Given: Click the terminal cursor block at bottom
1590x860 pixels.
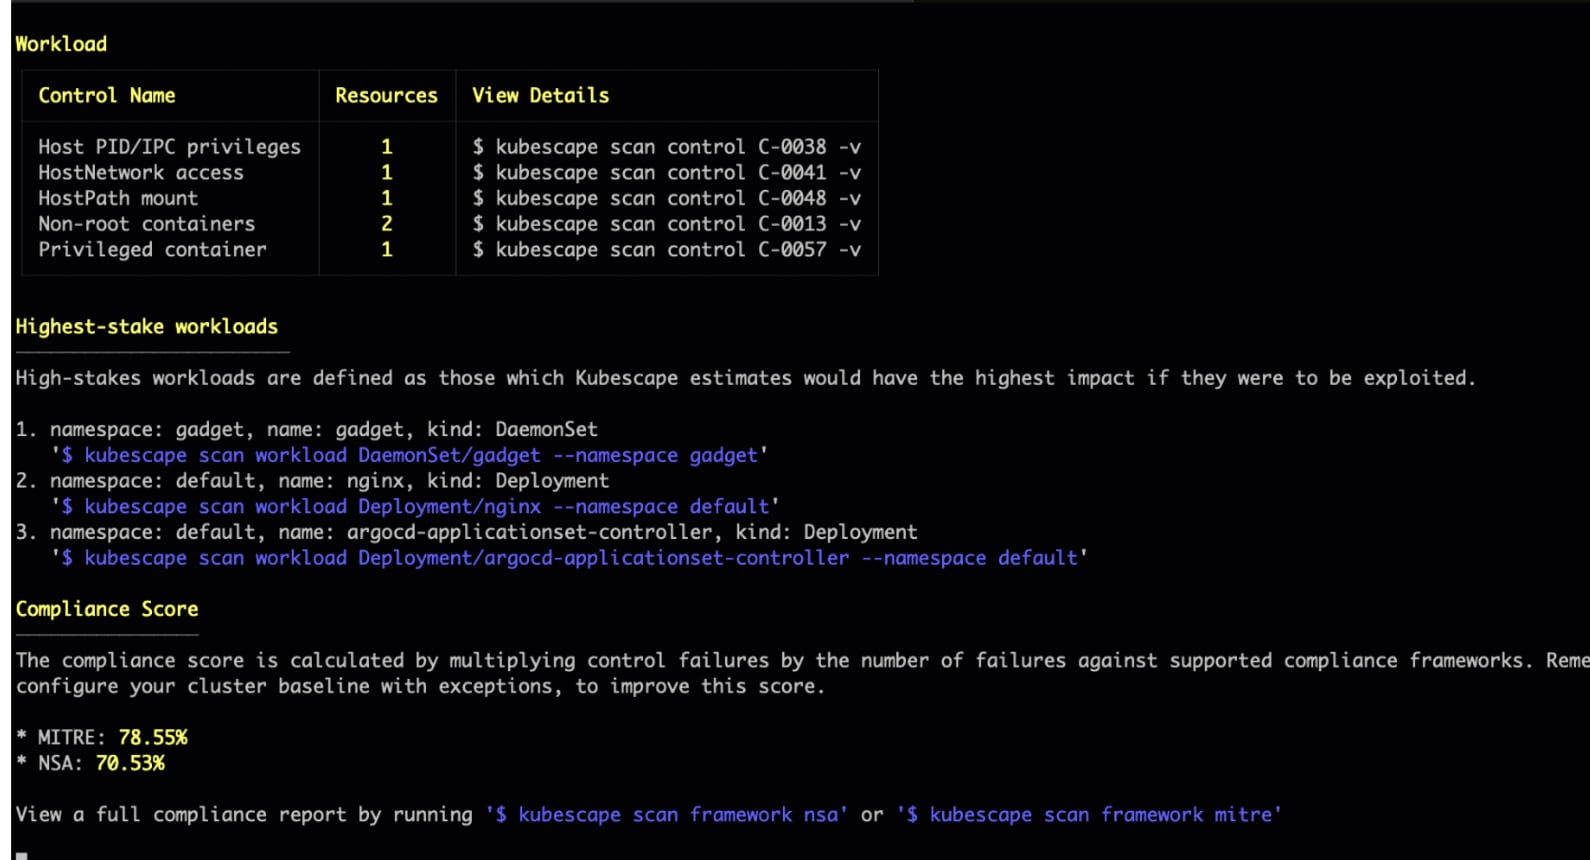Looking at the screenshot, I should pyautogui.click(x=22, y=856).
